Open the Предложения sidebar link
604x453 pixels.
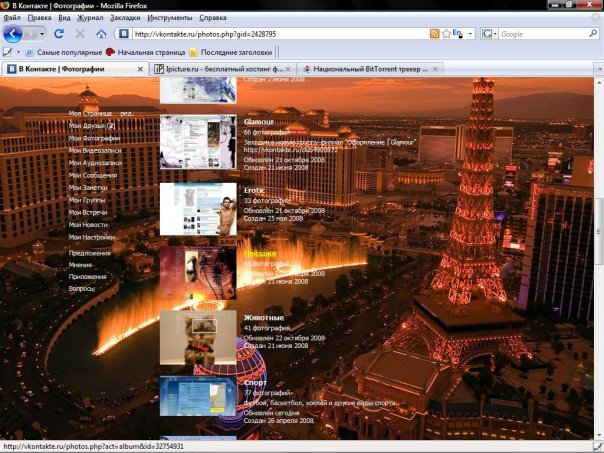coord(89,253)
